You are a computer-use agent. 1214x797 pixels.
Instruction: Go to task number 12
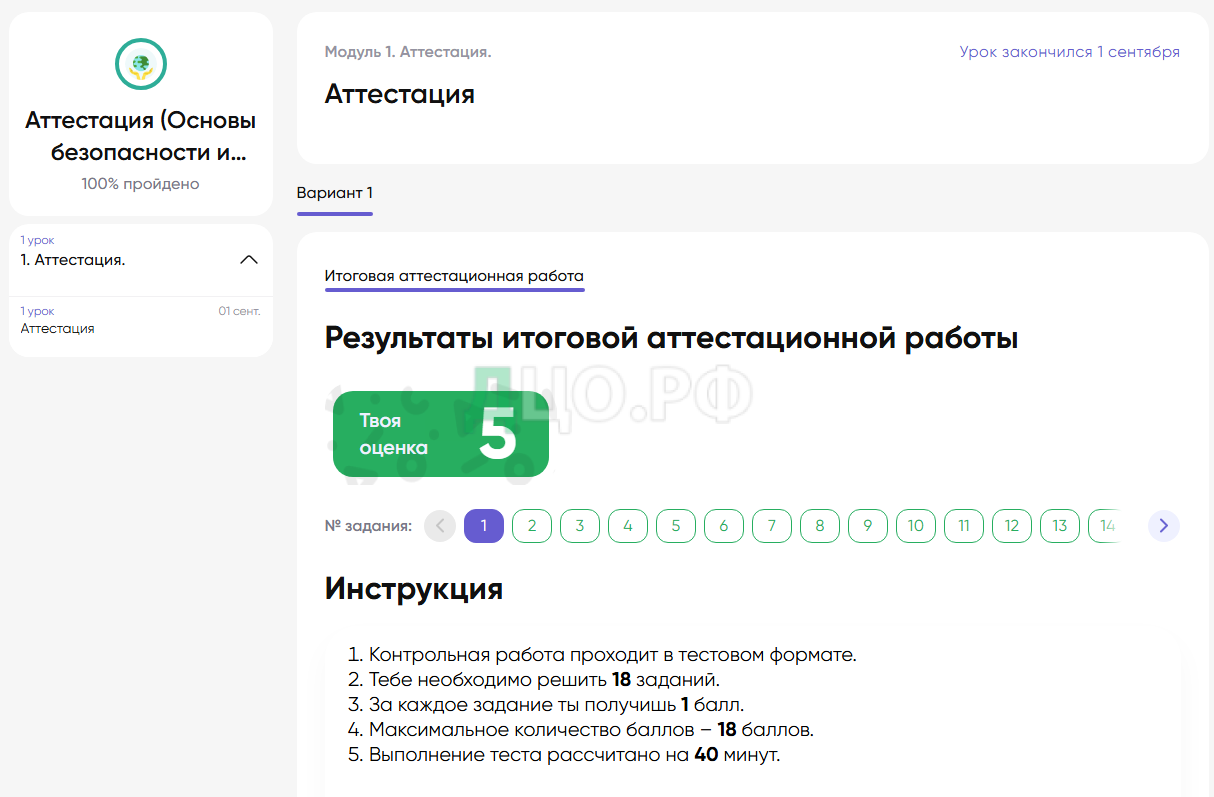pos(1012,526)
